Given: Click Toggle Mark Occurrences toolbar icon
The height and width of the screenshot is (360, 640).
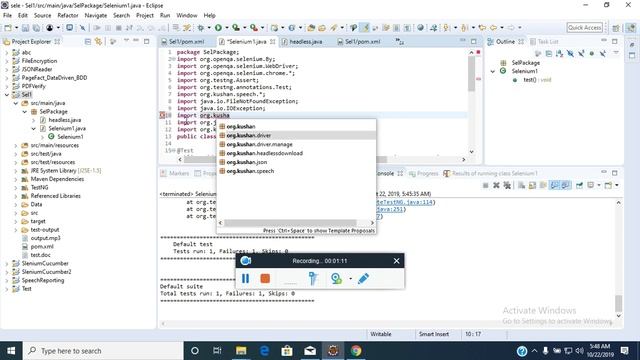Looking at the screenshot, I should click(x=365, y=28).
